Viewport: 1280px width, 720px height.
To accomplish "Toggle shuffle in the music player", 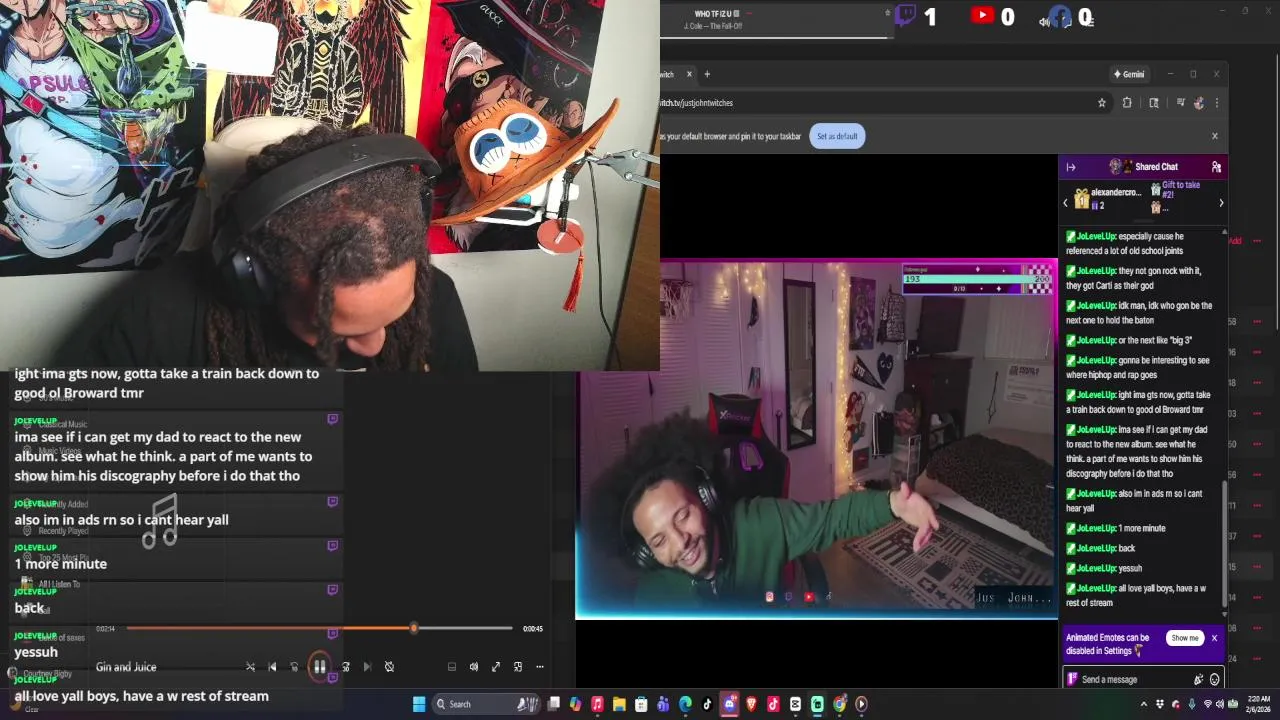I will click(x=250, y=667).
